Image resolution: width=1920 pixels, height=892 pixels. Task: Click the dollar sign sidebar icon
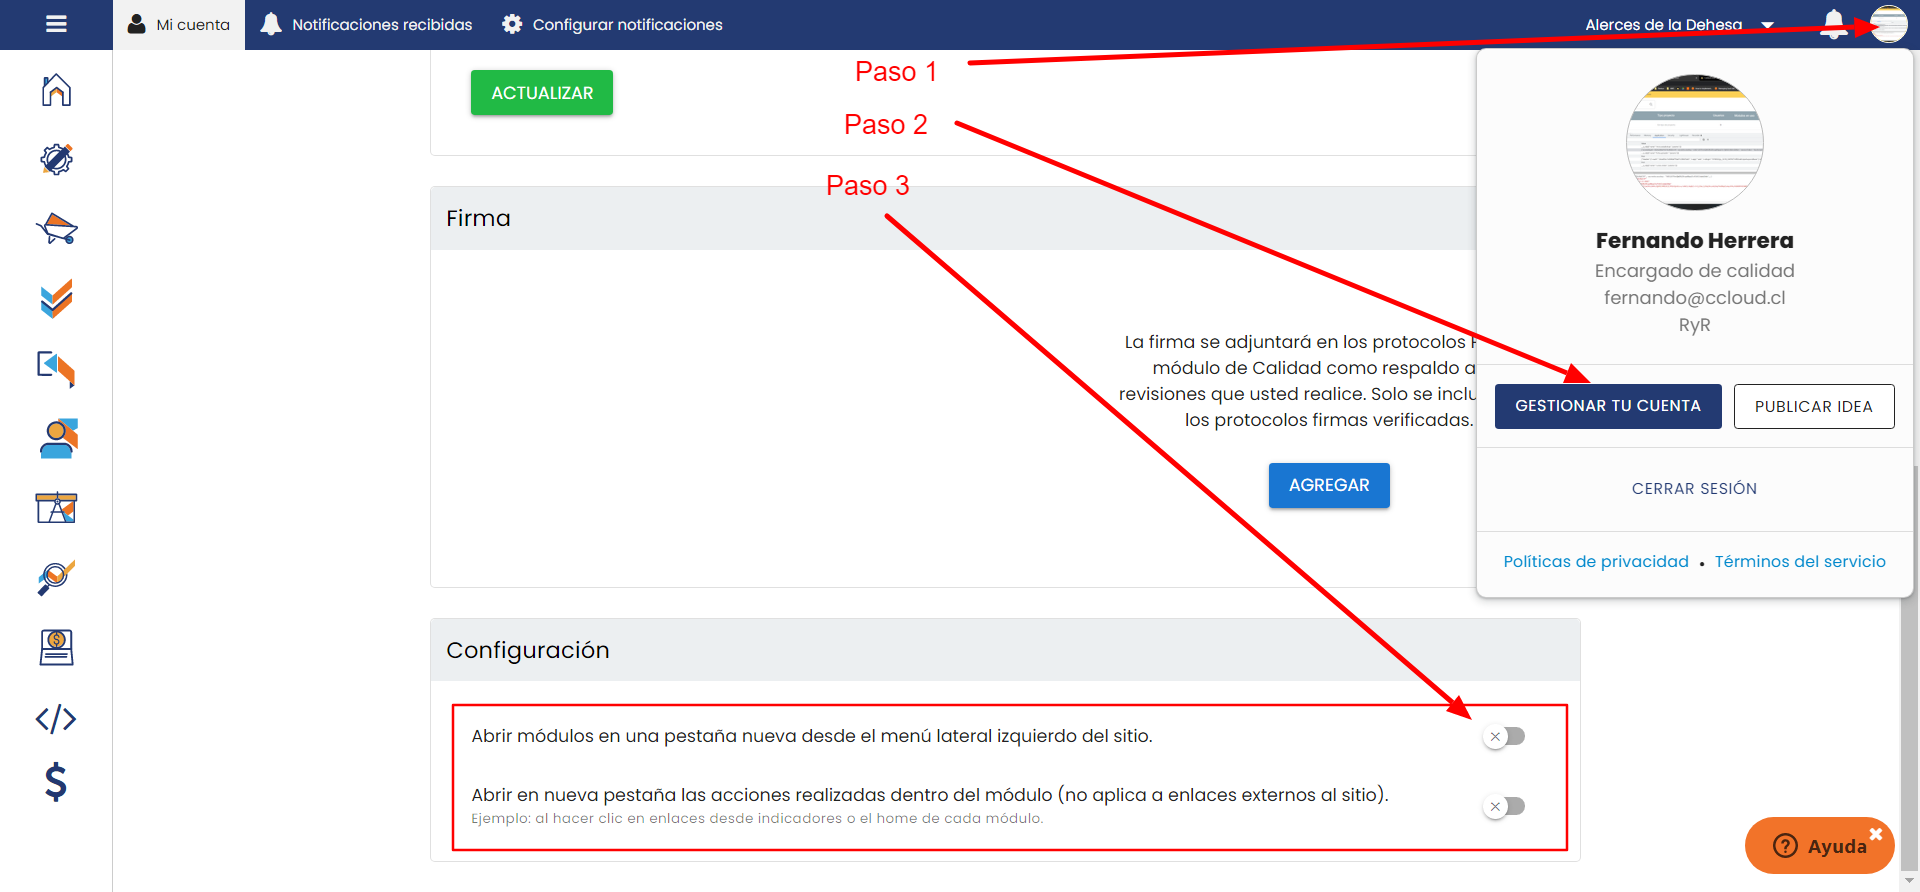coord(56,782)
